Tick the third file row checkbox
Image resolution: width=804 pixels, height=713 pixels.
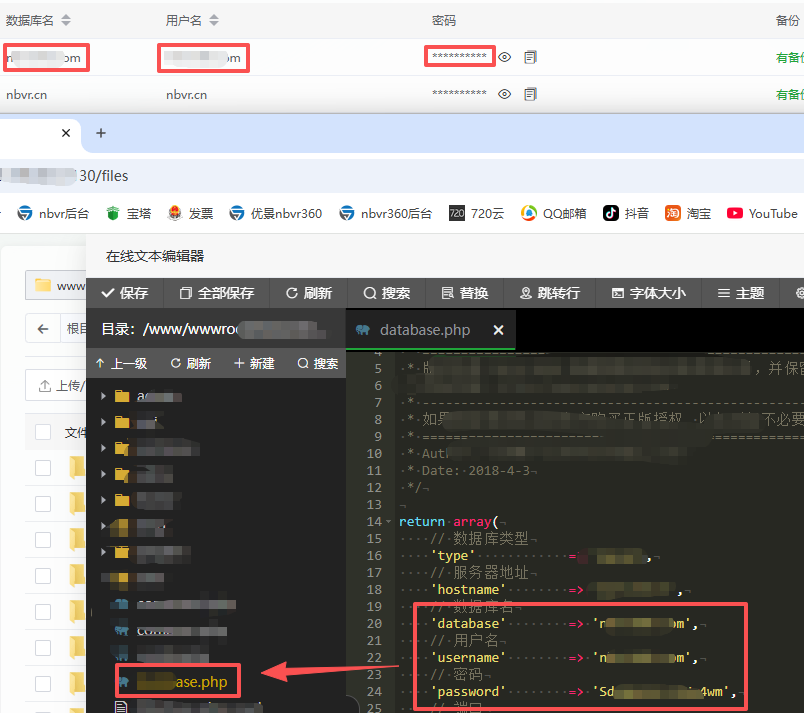coord(43,540)
